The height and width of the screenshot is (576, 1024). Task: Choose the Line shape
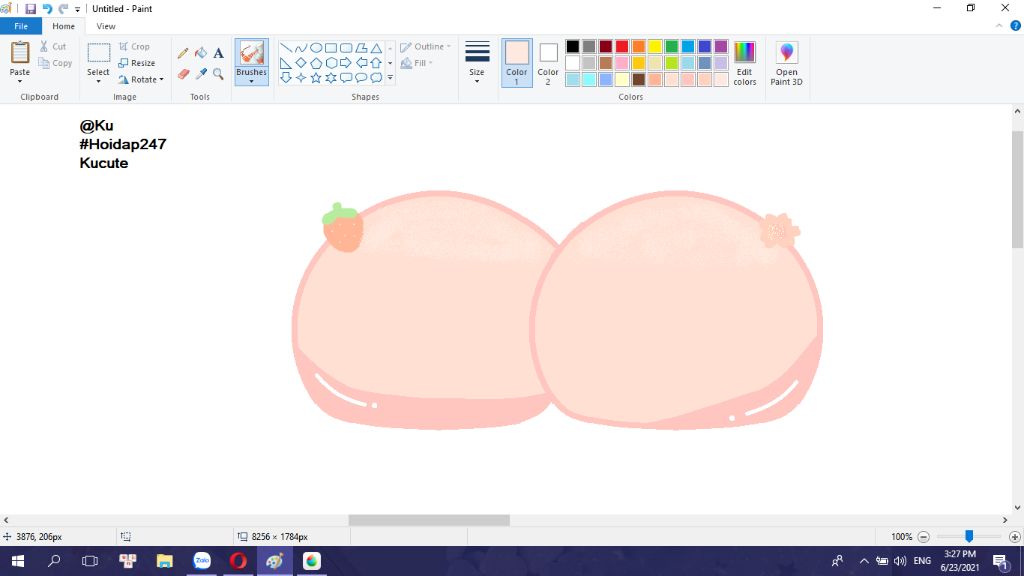point(285,48)
